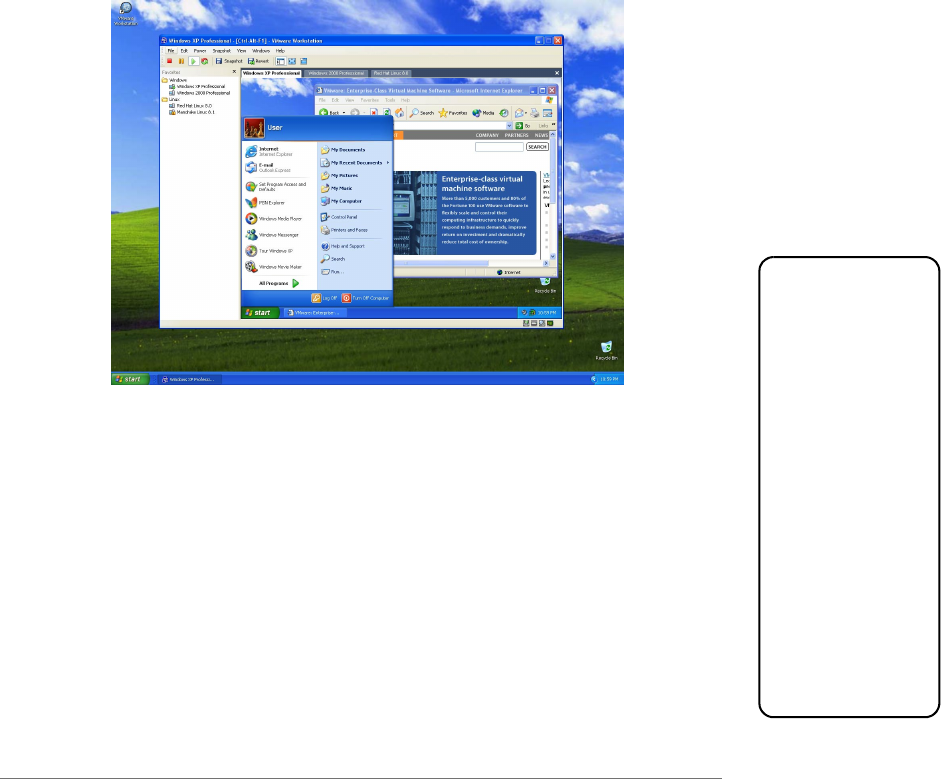Click the Back button in Internet Explorer
This screenshot has height=779, width=941.
pyautogui.click(x=329, y=113)
